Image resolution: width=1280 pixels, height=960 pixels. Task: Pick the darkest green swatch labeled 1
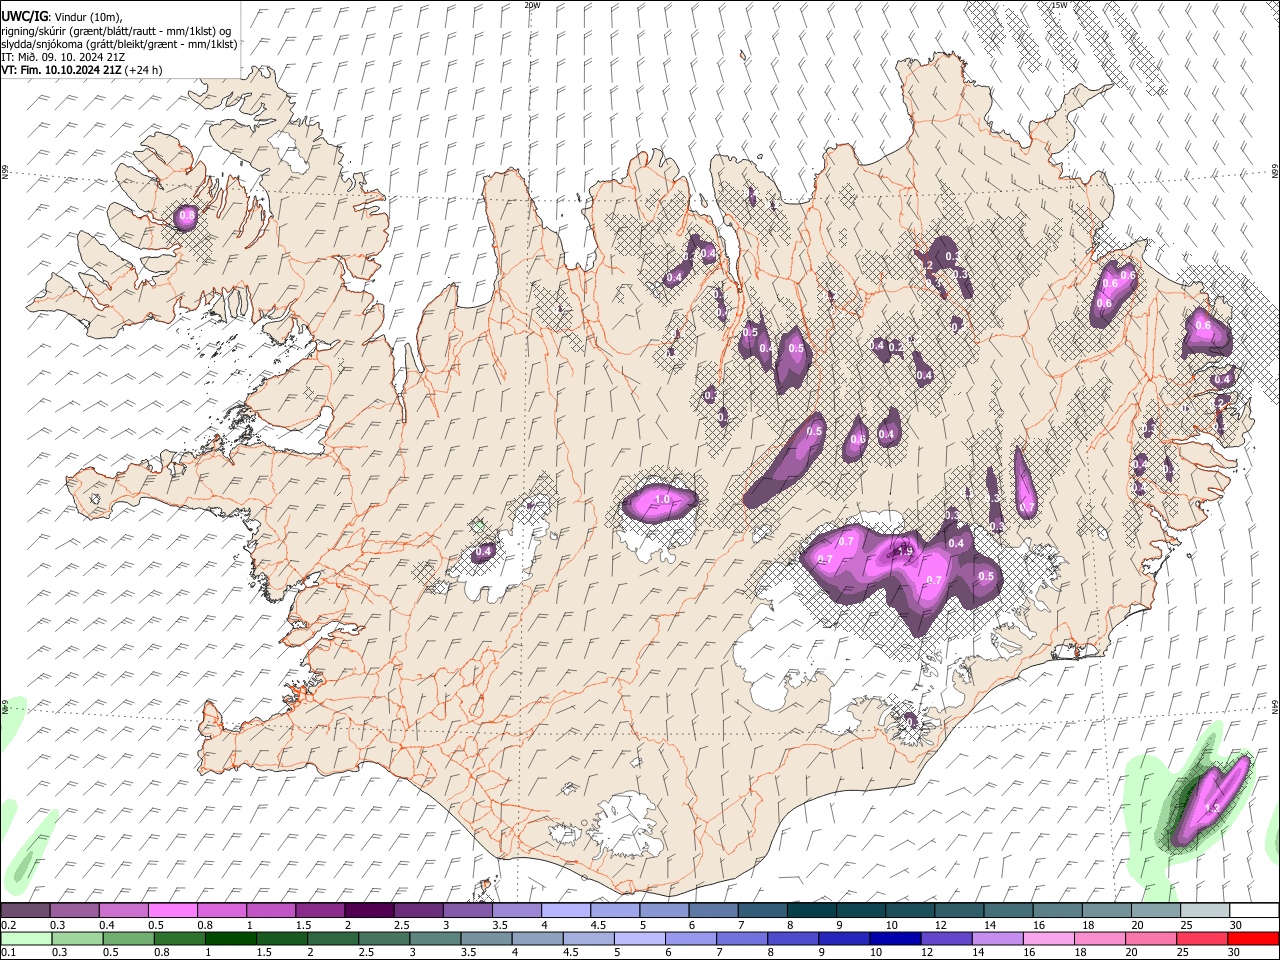coord(231,938)
